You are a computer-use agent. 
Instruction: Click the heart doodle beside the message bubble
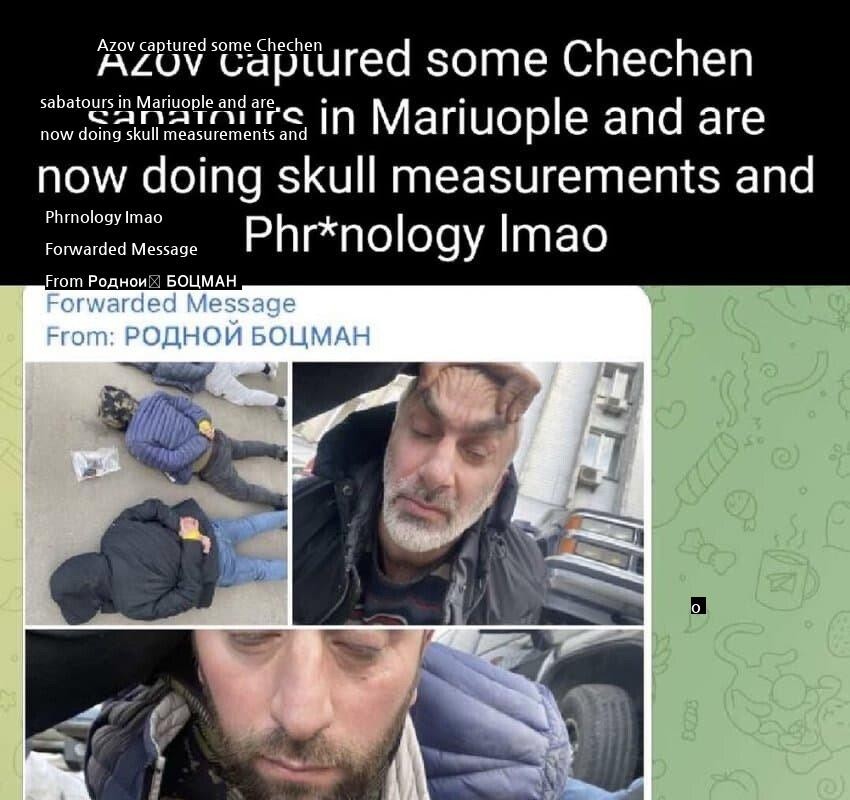pyautogui.click(x=669, y=414)
